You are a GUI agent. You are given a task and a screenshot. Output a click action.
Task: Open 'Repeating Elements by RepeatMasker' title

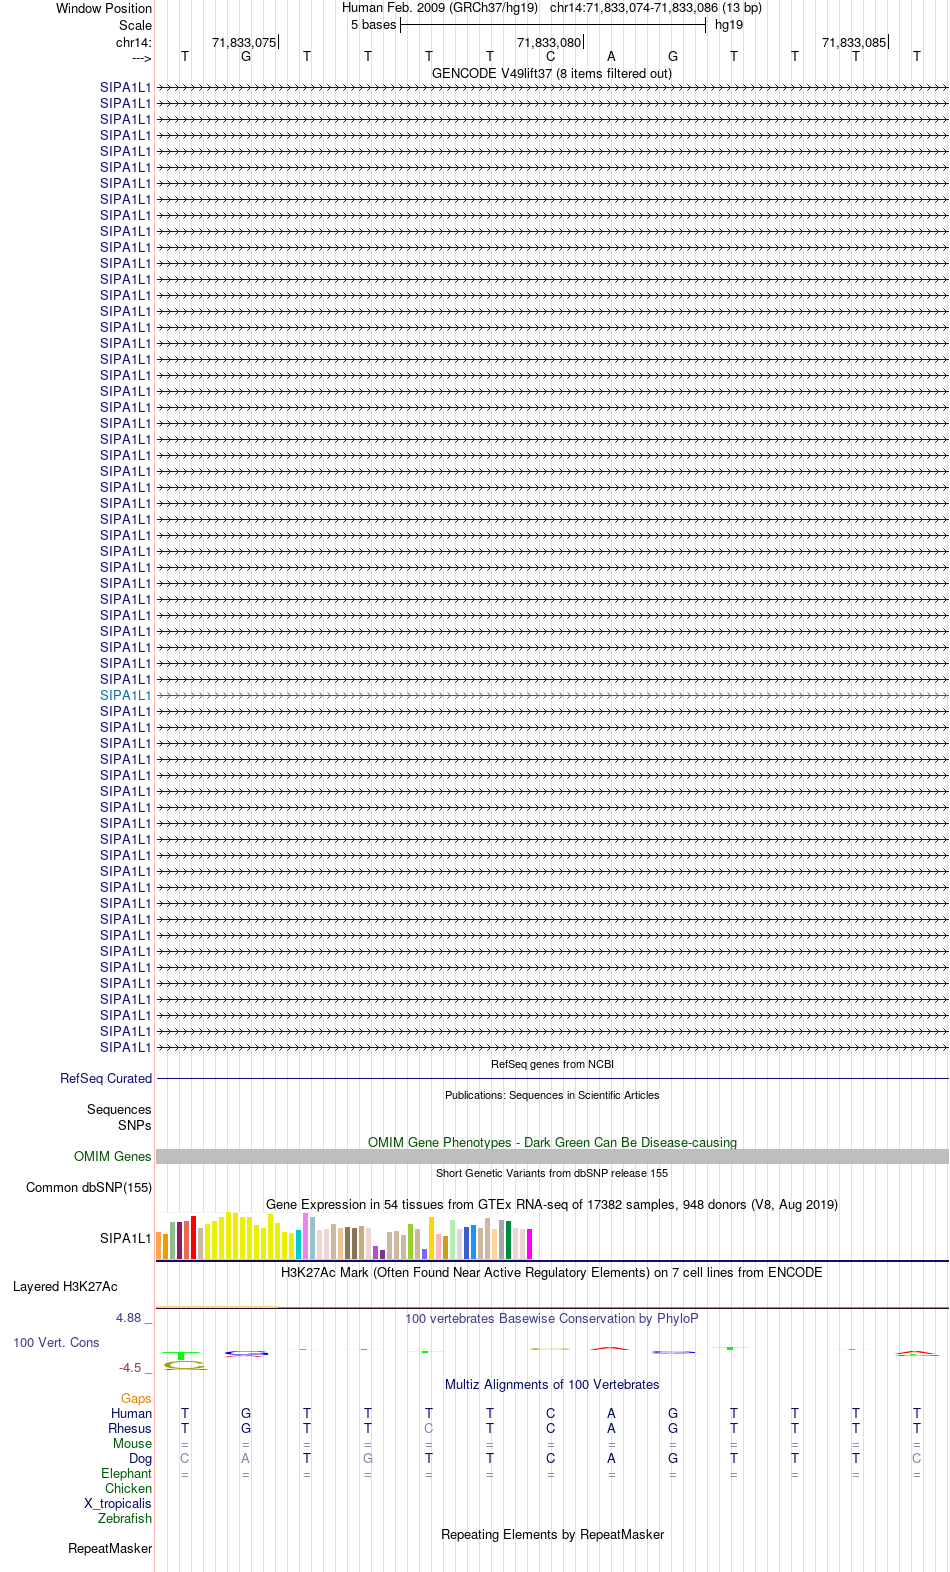click(552, 1535)
